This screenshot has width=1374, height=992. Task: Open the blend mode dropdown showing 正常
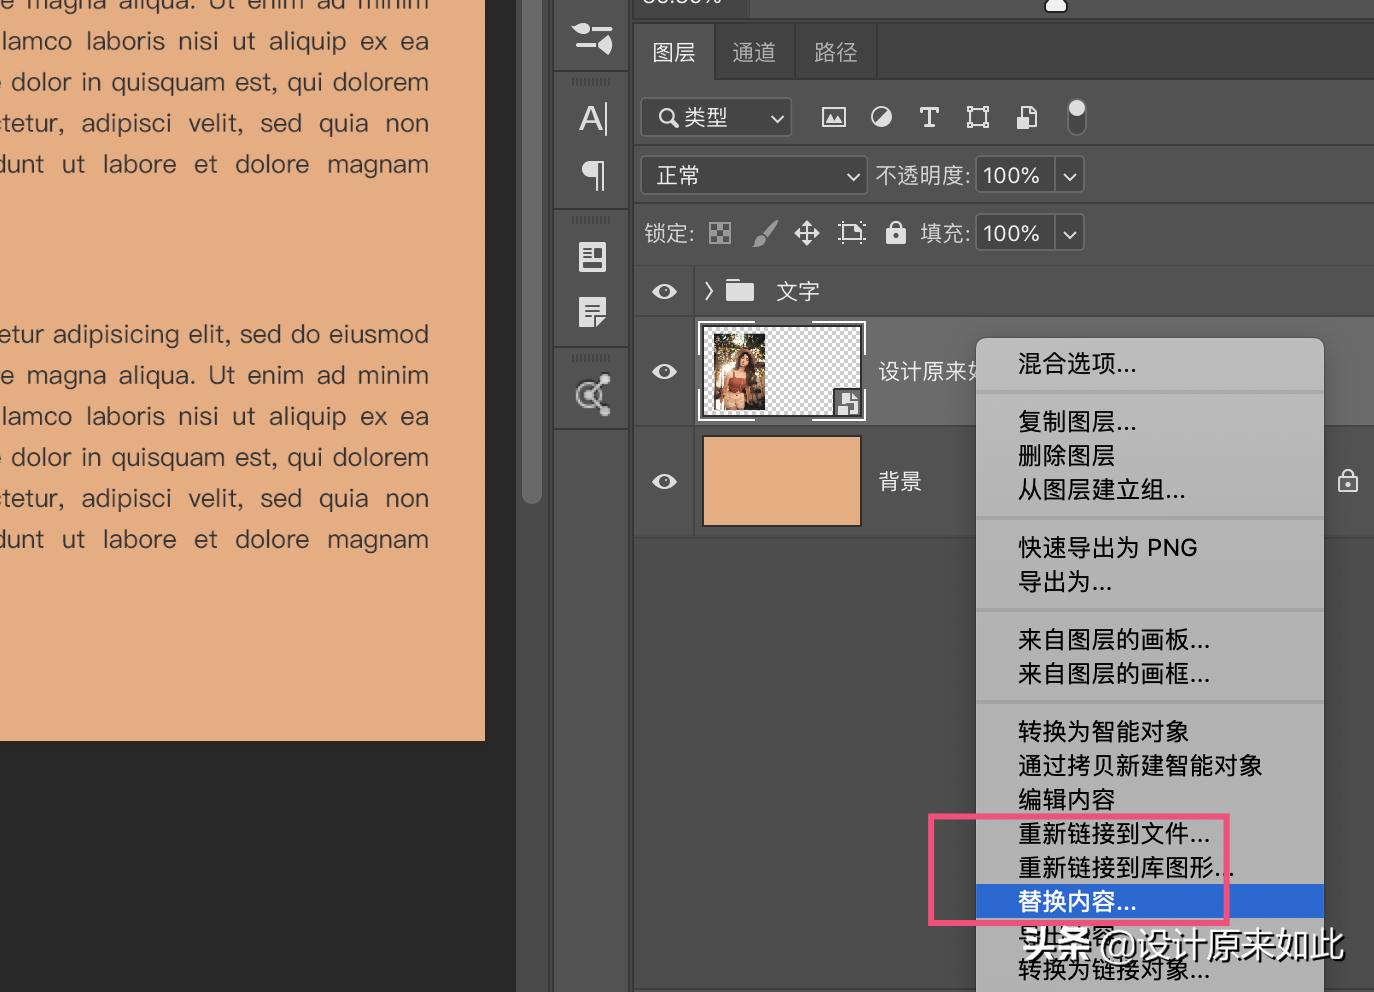point(753,175)
